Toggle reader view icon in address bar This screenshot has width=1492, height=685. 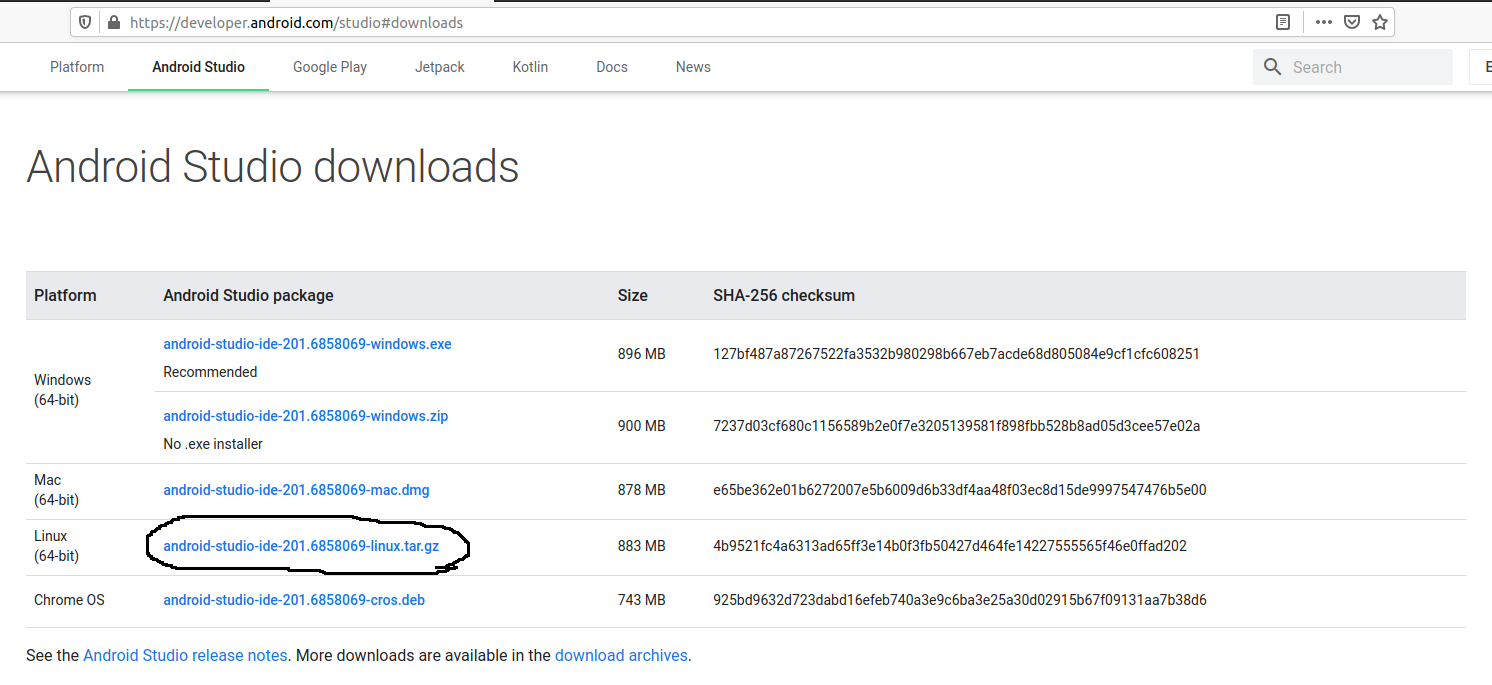pyautogui.click(x=1283, y=22)
